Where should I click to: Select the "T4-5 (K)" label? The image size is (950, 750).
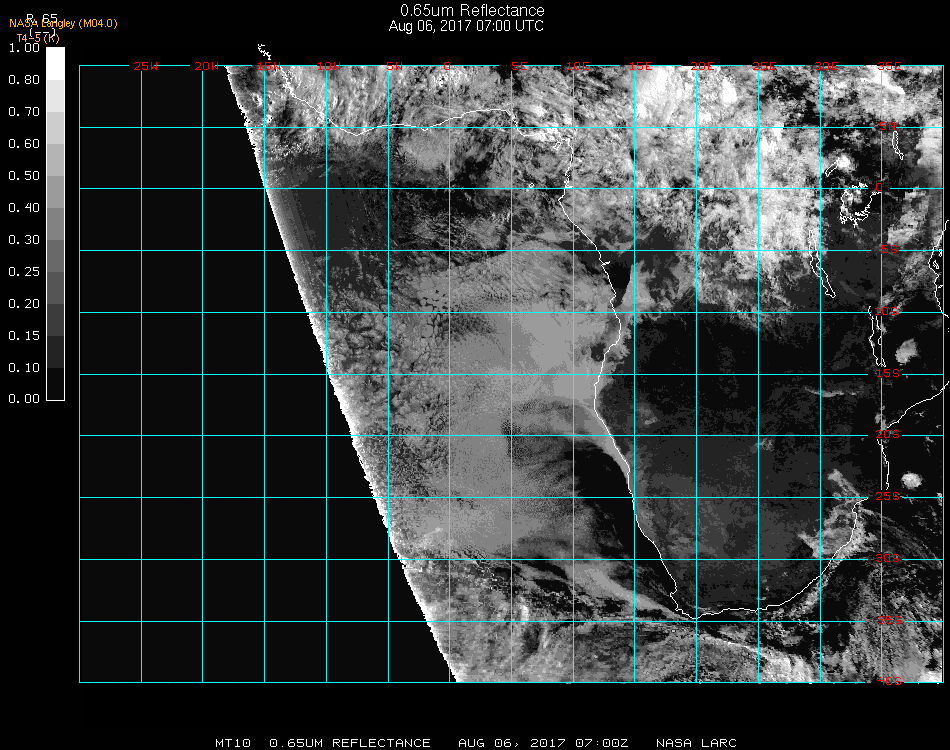[x=38, y=38]
